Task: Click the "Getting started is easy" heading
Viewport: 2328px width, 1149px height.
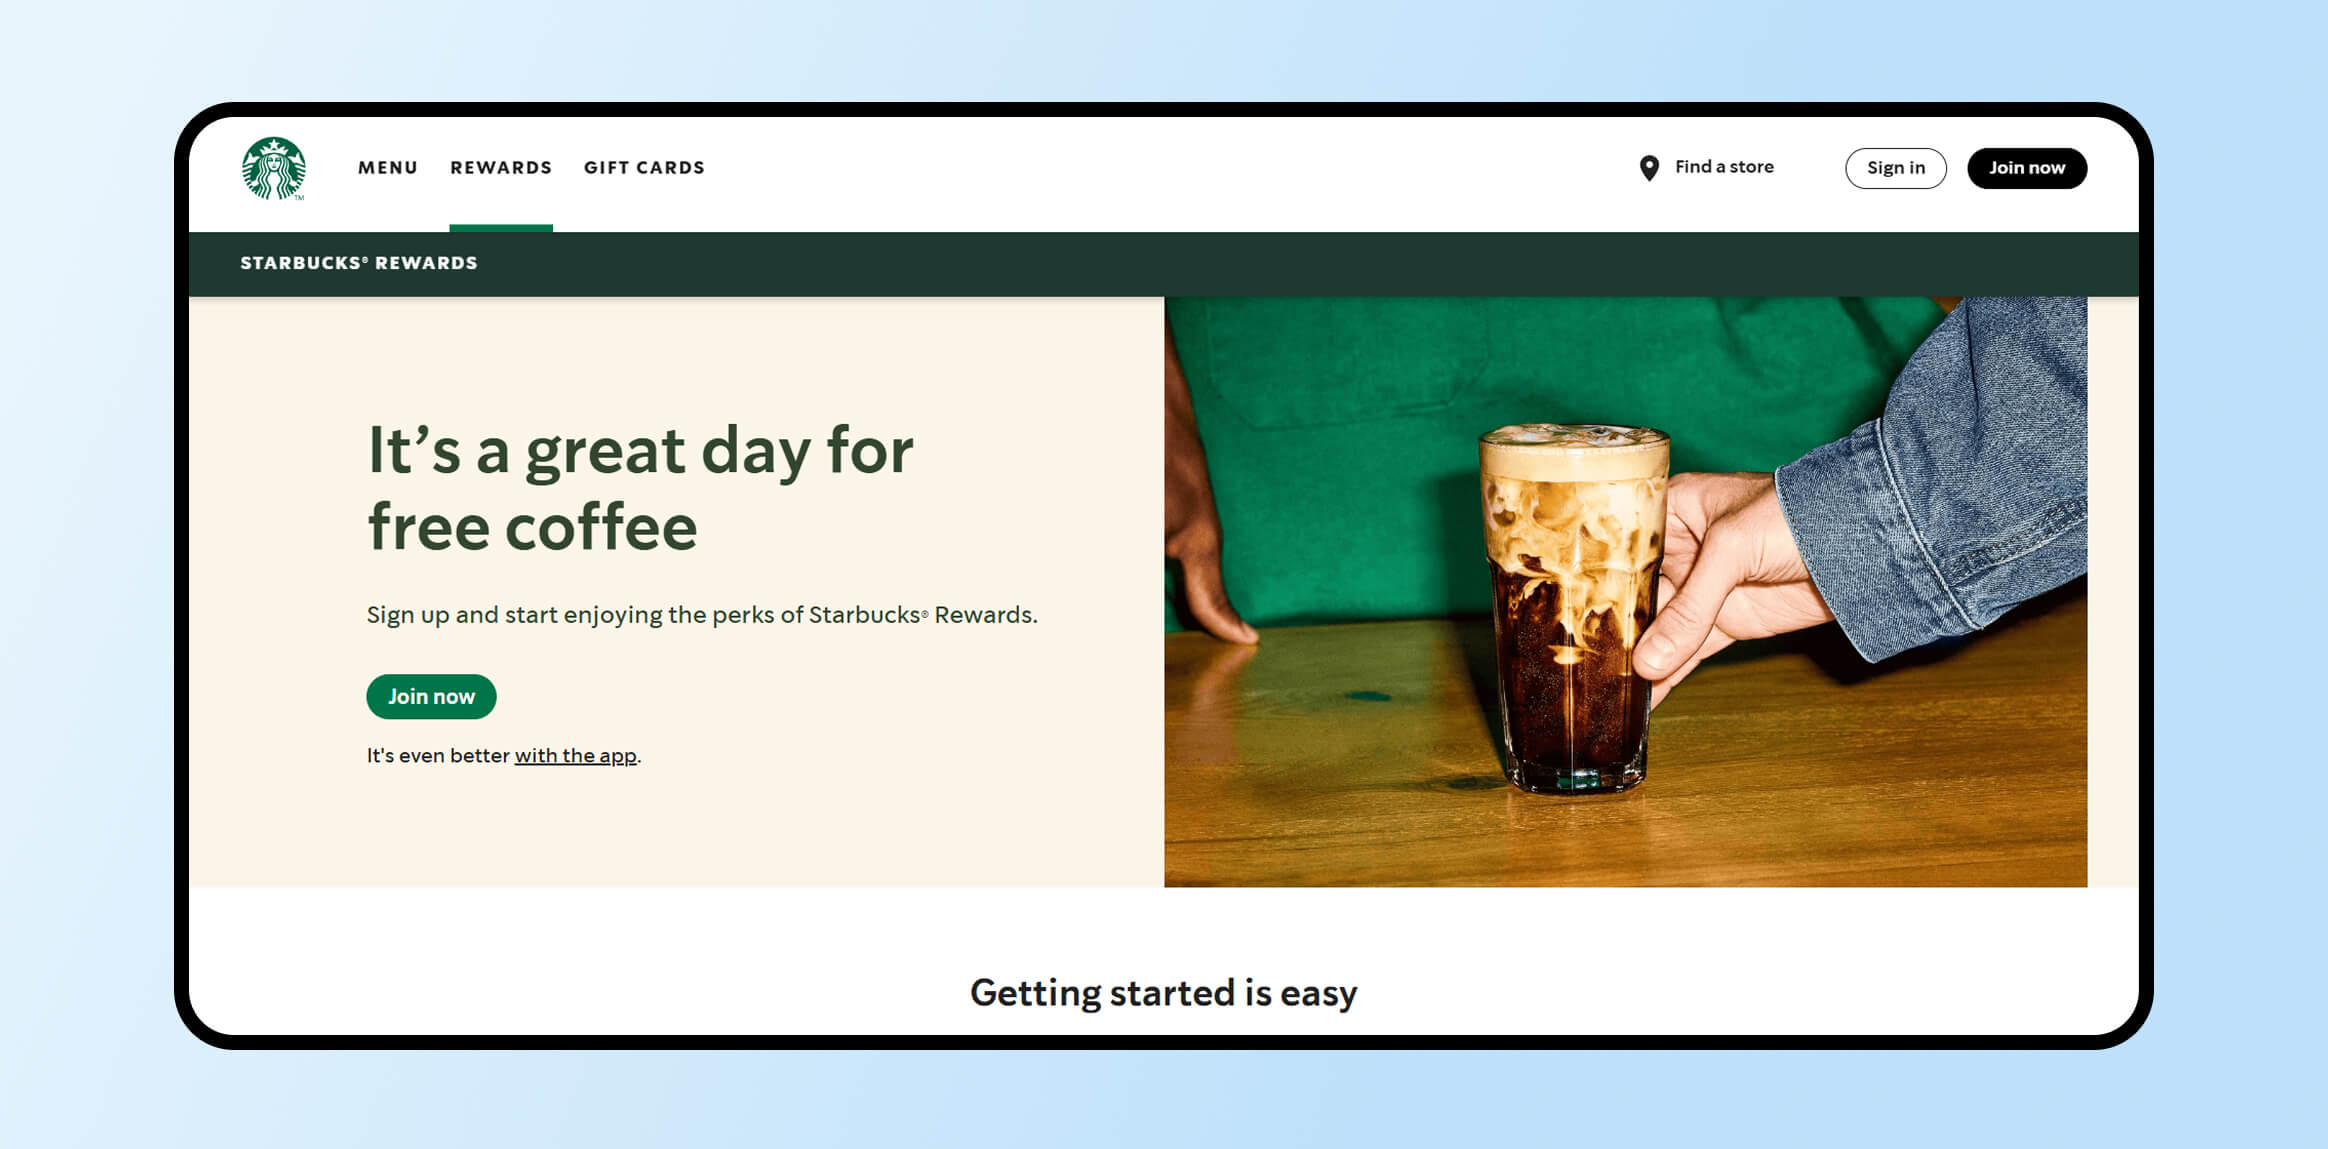Action: tap(1163, 993)
